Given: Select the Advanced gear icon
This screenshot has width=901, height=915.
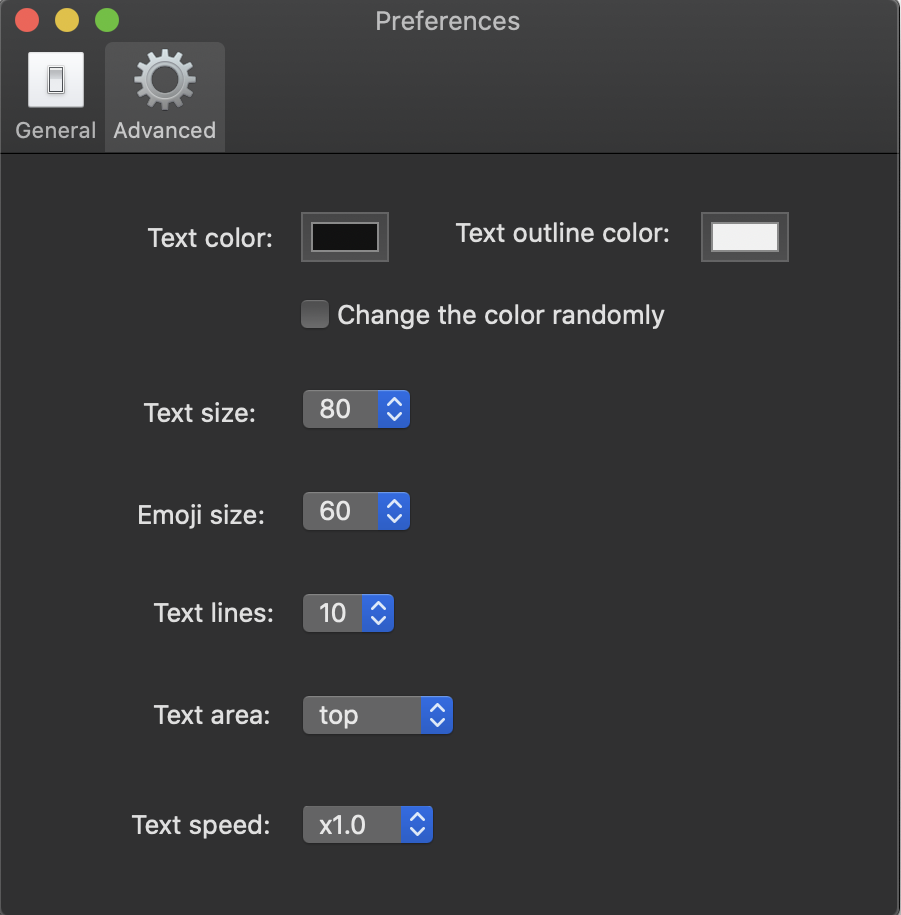Looking at the screenshot, I should click(165, 80).
